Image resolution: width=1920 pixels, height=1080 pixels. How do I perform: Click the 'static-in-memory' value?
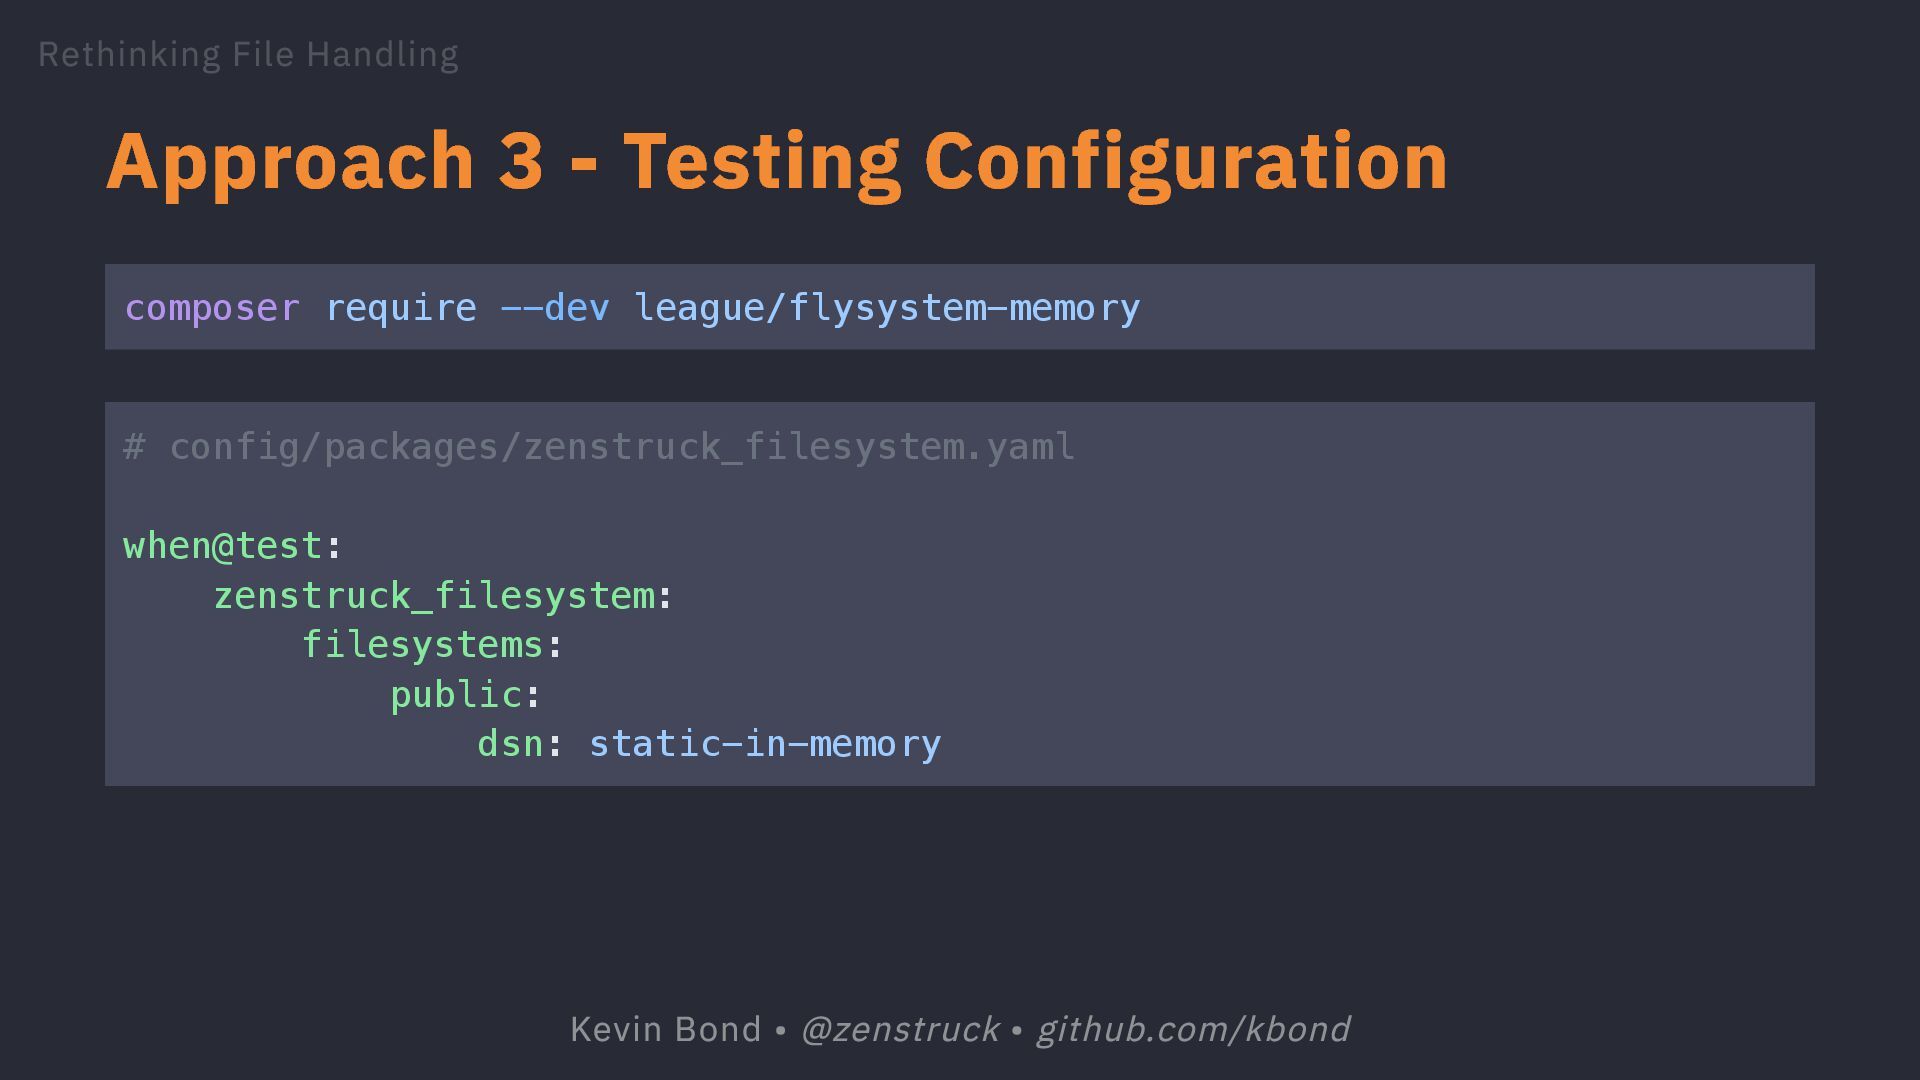pos(765,744)
